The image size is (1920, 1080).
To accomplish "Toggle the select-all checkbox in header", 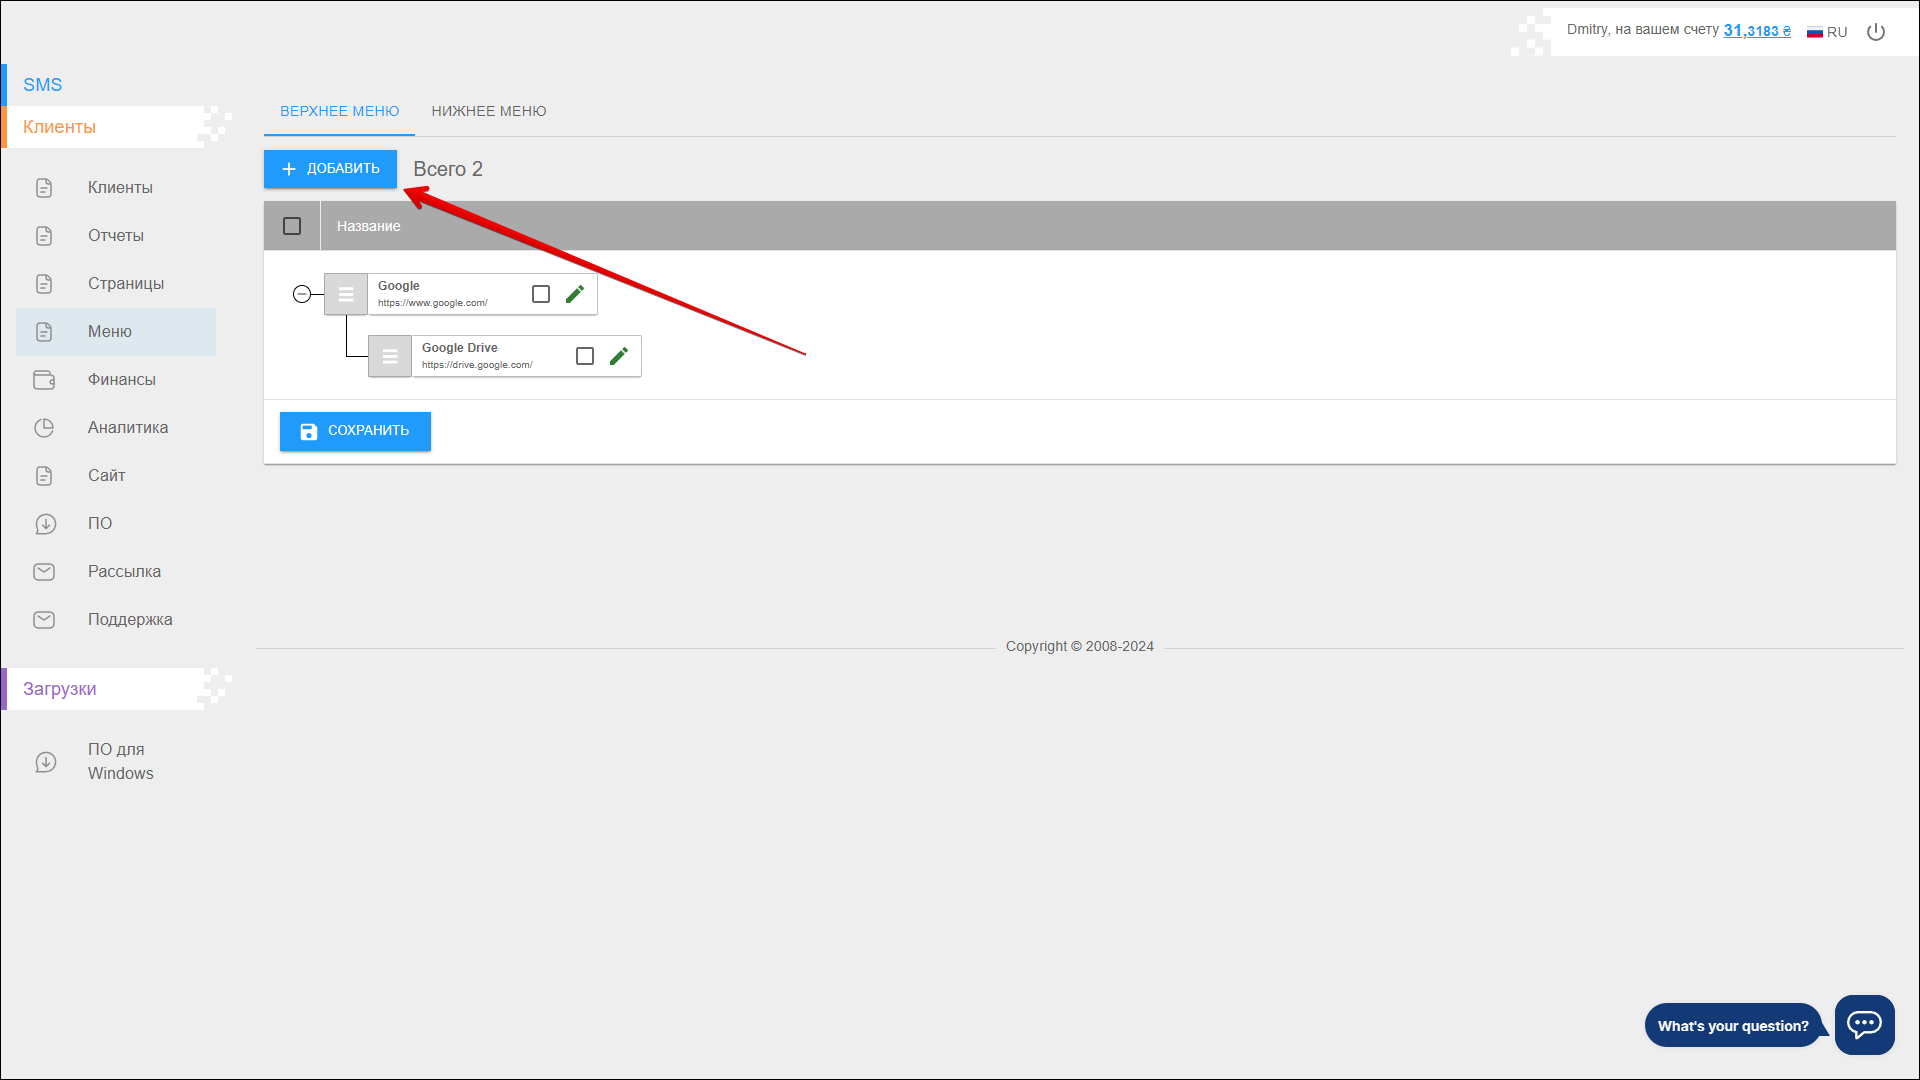I will [292, 226].
